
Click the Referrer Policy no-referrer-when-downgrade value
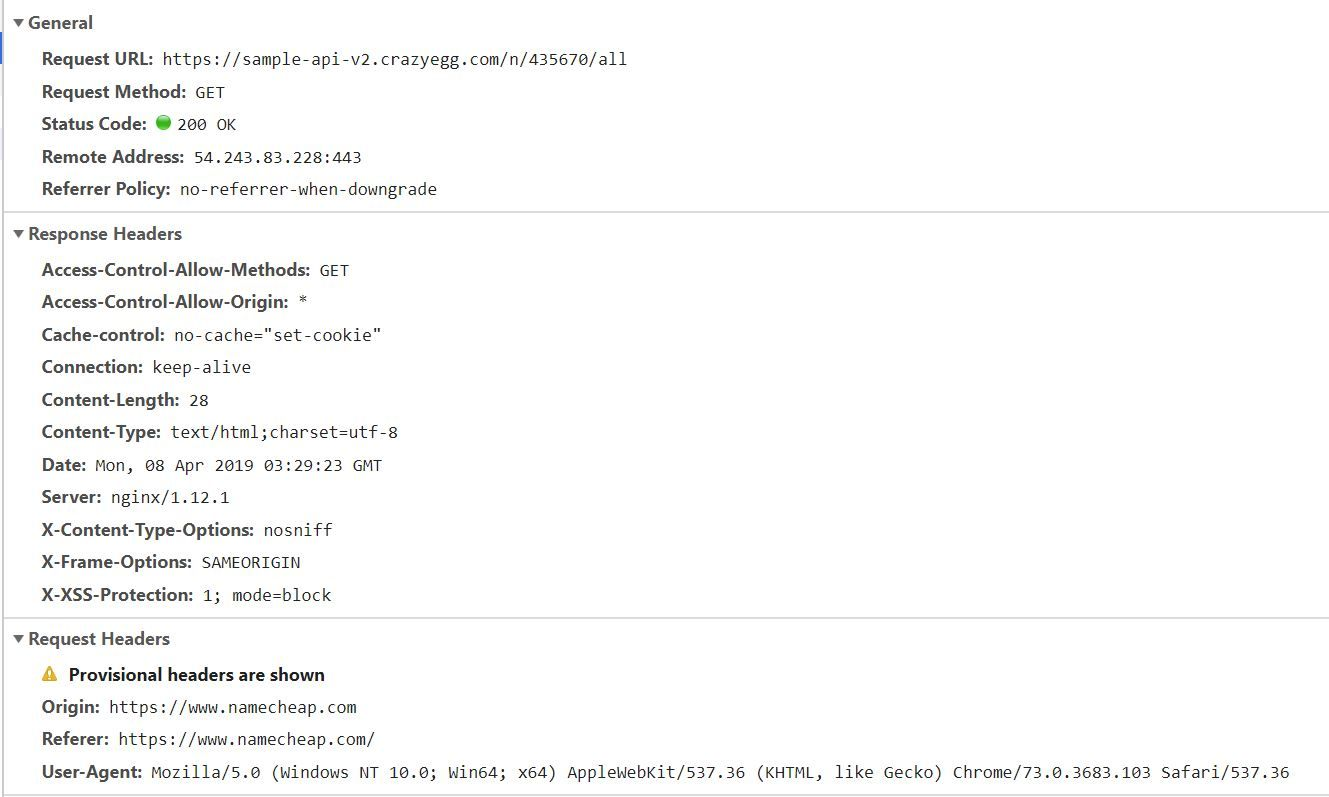point(308,189)
